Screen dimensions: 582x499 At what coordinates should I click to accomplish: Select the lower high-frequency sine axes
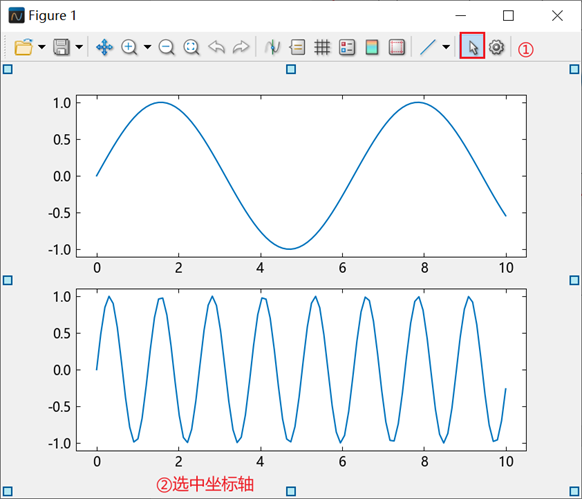point(301,370)
